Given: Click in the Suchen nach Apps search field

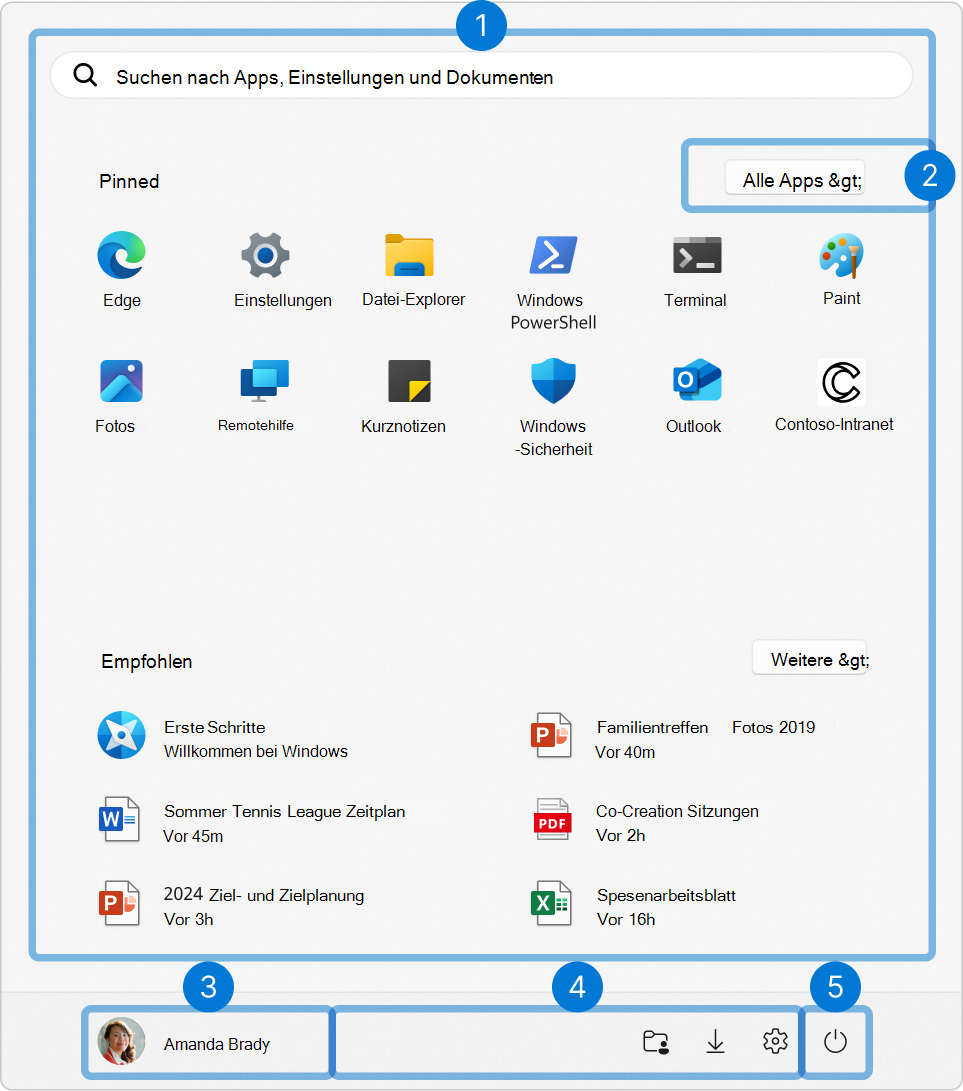Looking at the screenshot, I should click(x=482, y=75).
